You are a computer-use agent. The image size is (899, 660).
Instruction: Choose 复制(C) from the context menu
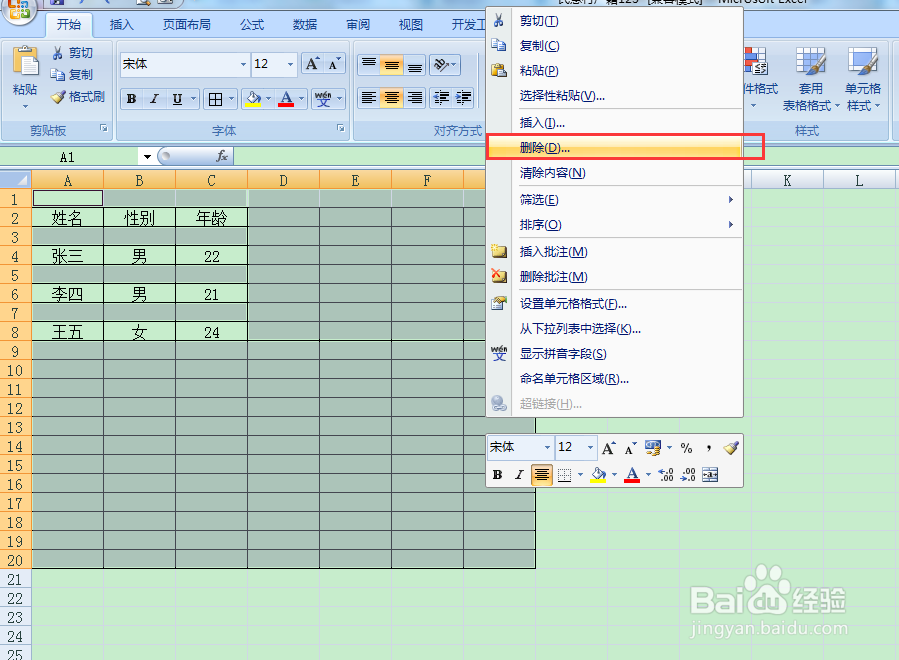pyautogui.click(x=615, y=46)
